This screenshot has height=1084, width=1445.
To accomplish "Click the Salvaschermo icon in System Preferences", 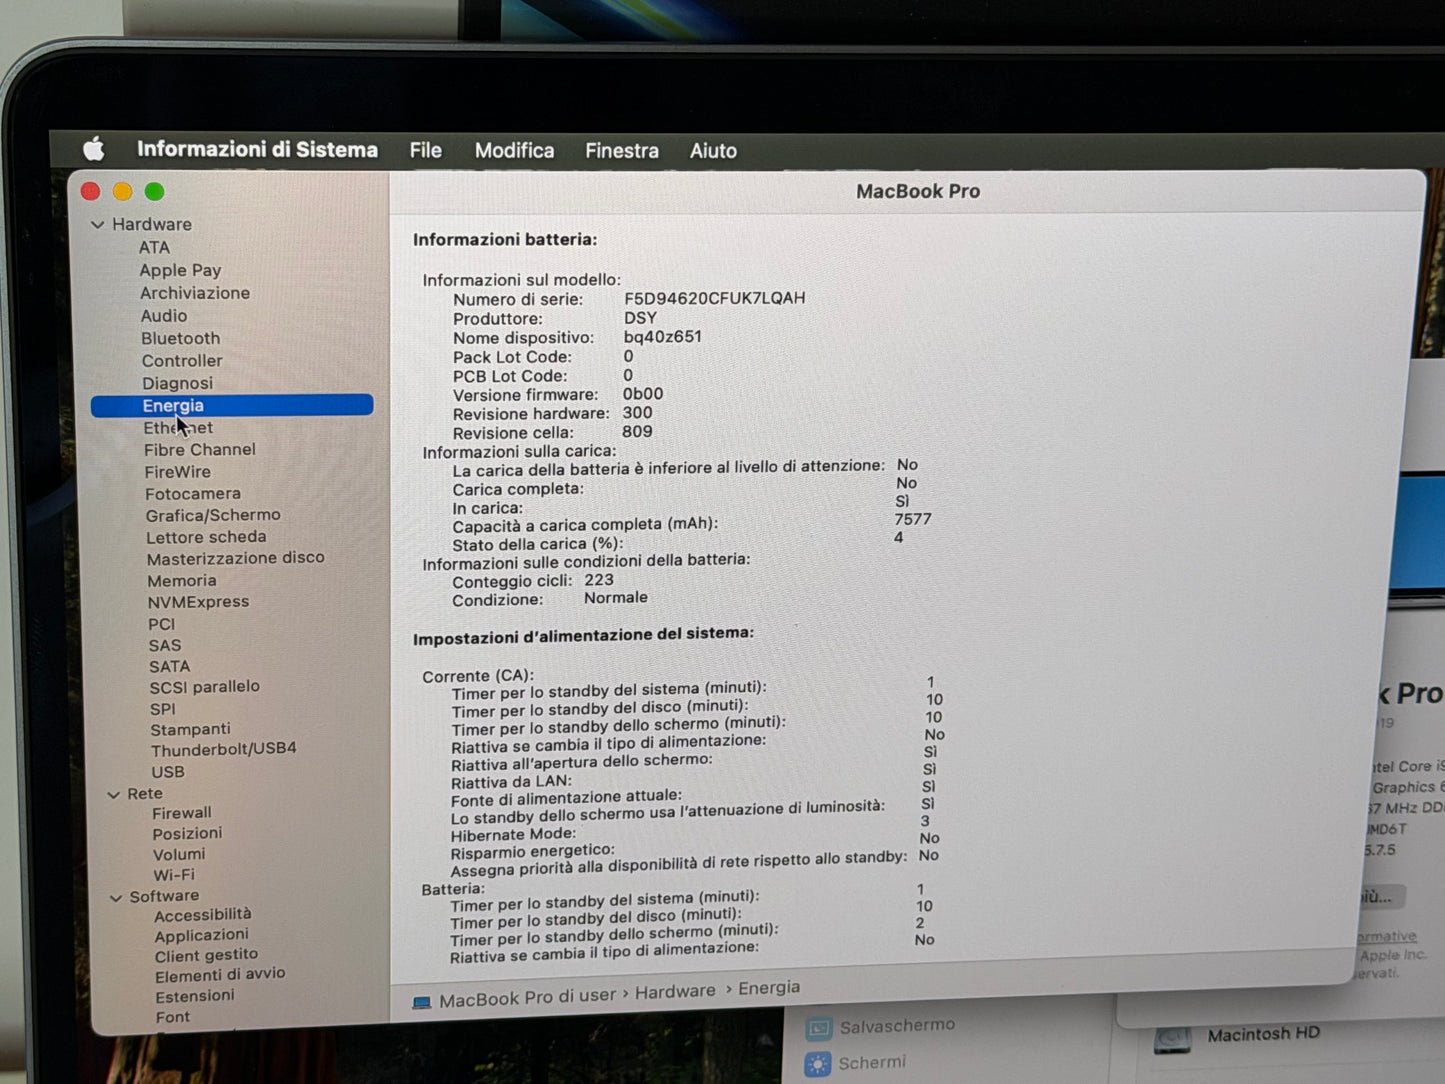I will click(818, 1029).
